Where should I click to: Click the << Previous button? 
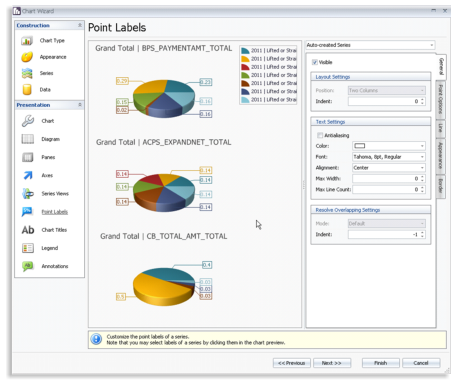point(292,363)
